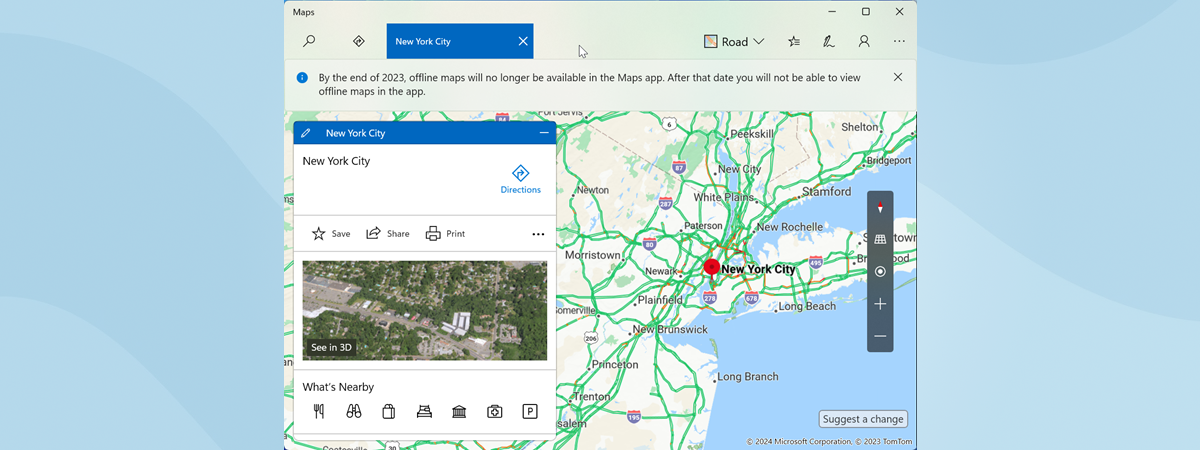The height and width of the screenshot is (450, 1200).
Task: Click the What's Nearby heading
Action: click(x=338, y=387)
